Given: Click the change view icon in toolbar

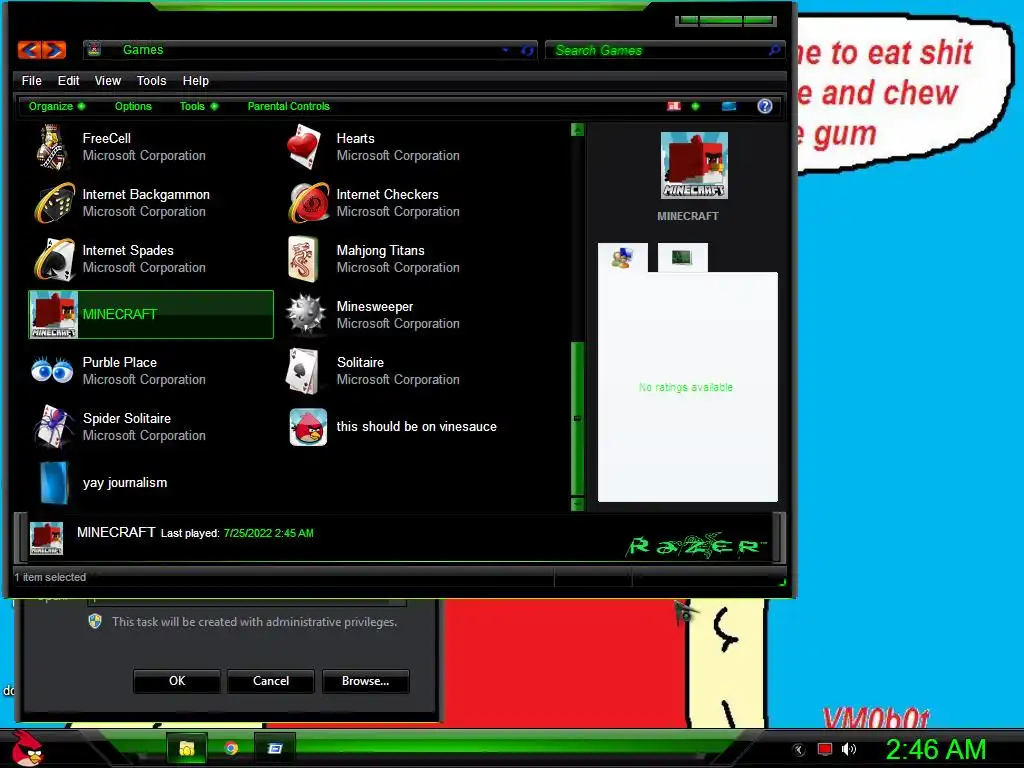Looking at the screenshot, I should (674, 106).
